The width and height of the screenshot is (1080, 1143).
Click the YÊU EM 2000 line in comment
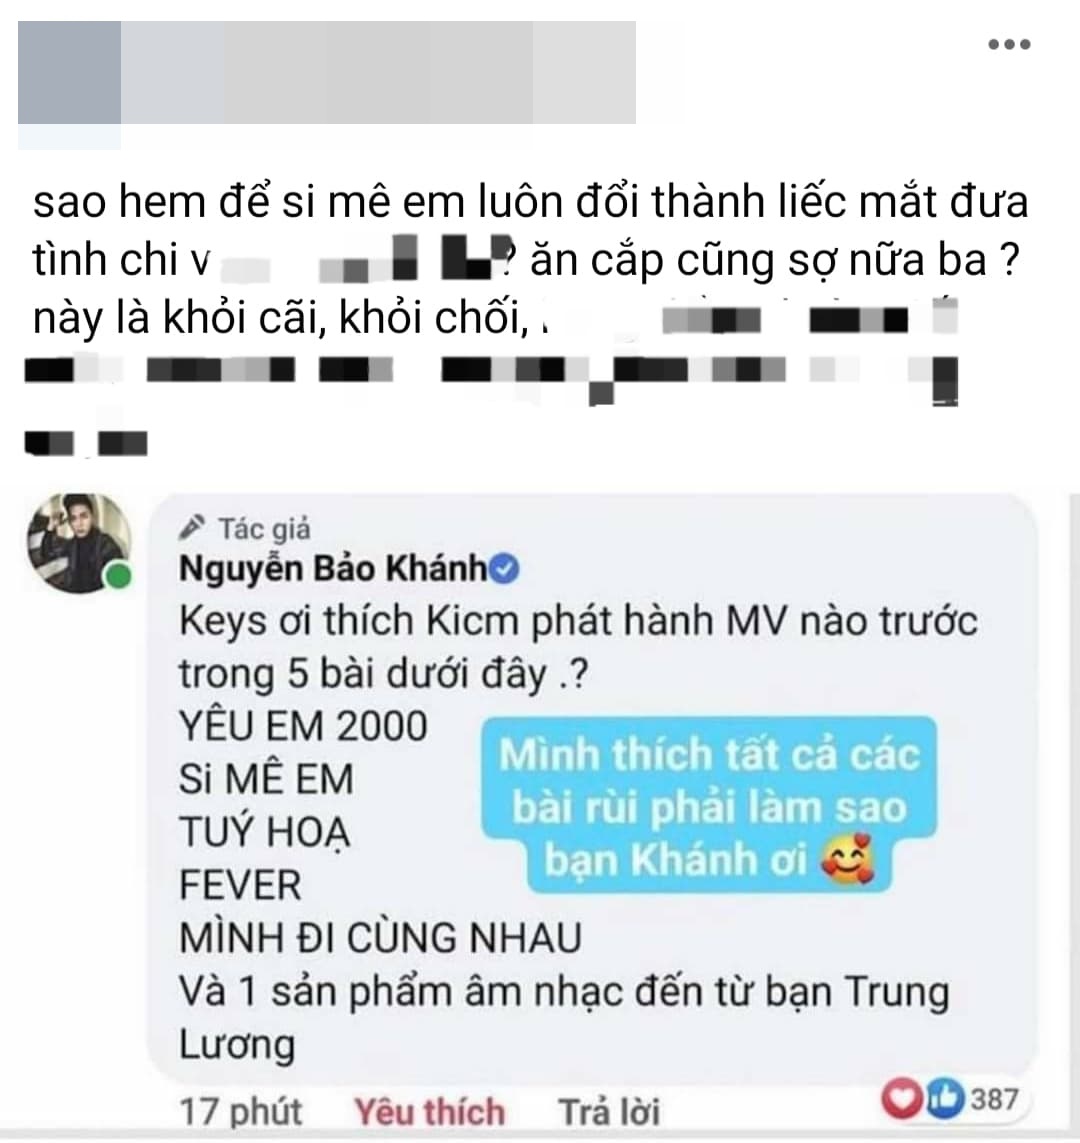[x=303, y=726]
